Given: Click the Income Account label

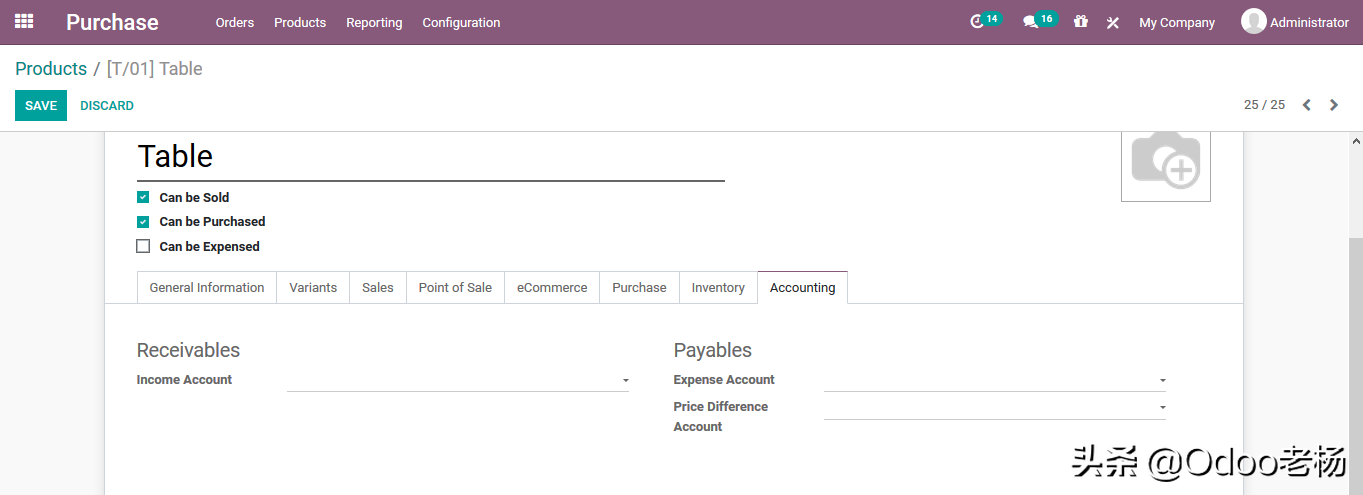Looking at the screenshot, I should pyautogui.click(x=184, y=380).
